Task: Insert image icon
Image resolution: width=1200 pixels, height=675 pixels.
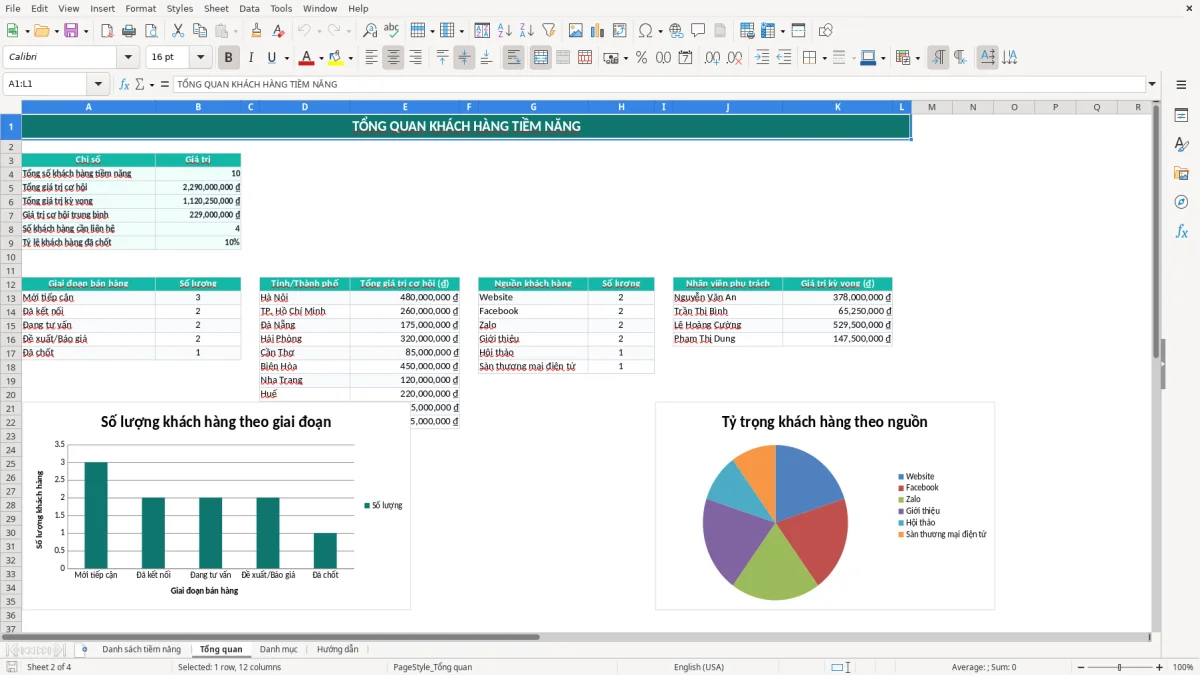Action: 576,31
